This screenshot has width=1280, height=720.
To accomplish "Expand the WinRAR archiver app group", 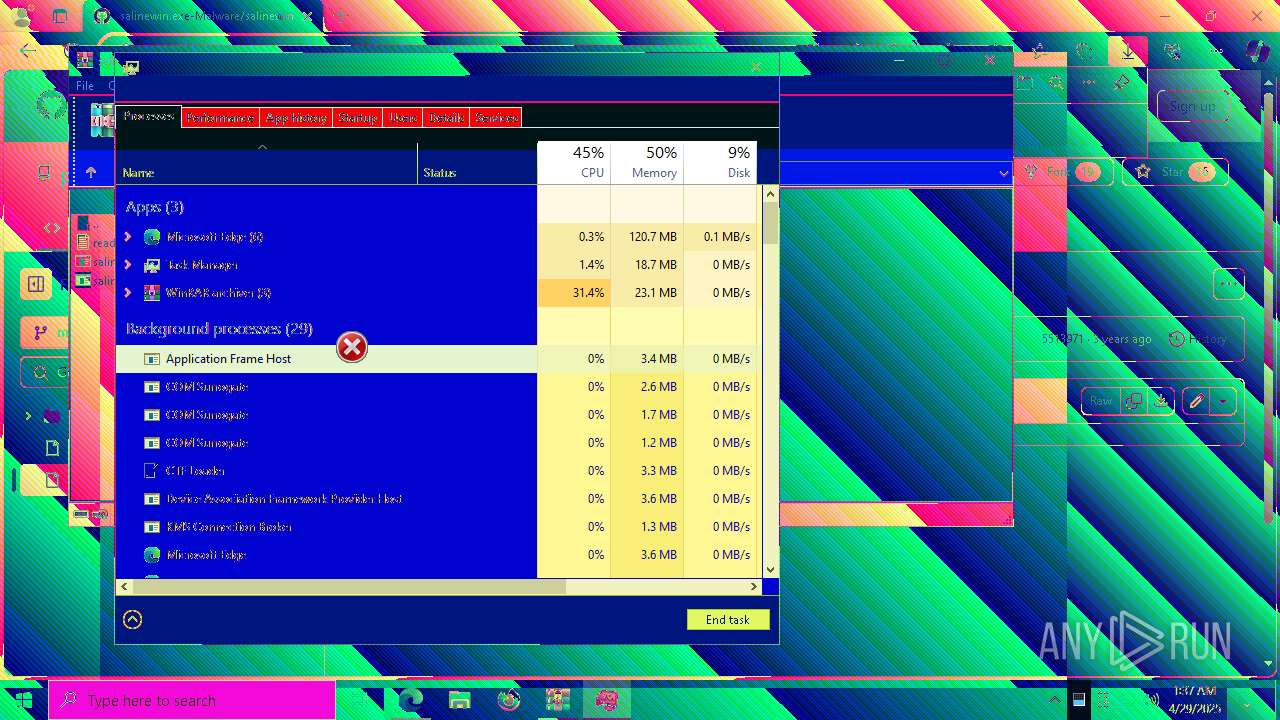I will click(127, 293).
